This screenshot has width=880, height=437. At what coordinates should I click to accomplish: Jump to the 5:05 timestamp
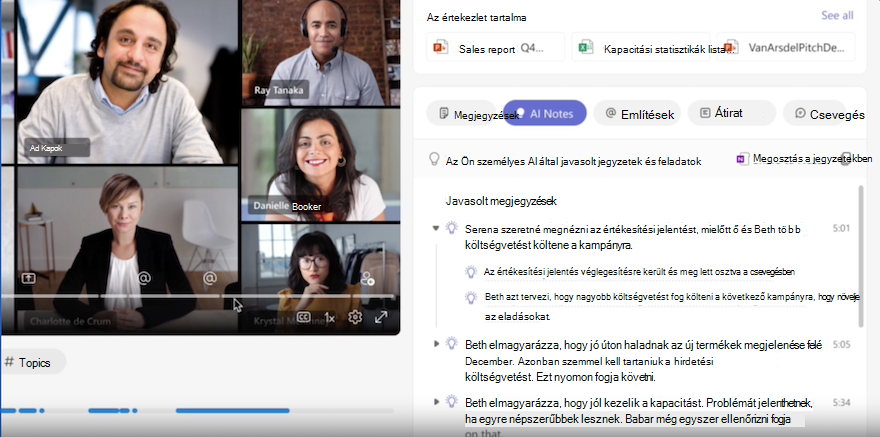[x=841, y=345]
